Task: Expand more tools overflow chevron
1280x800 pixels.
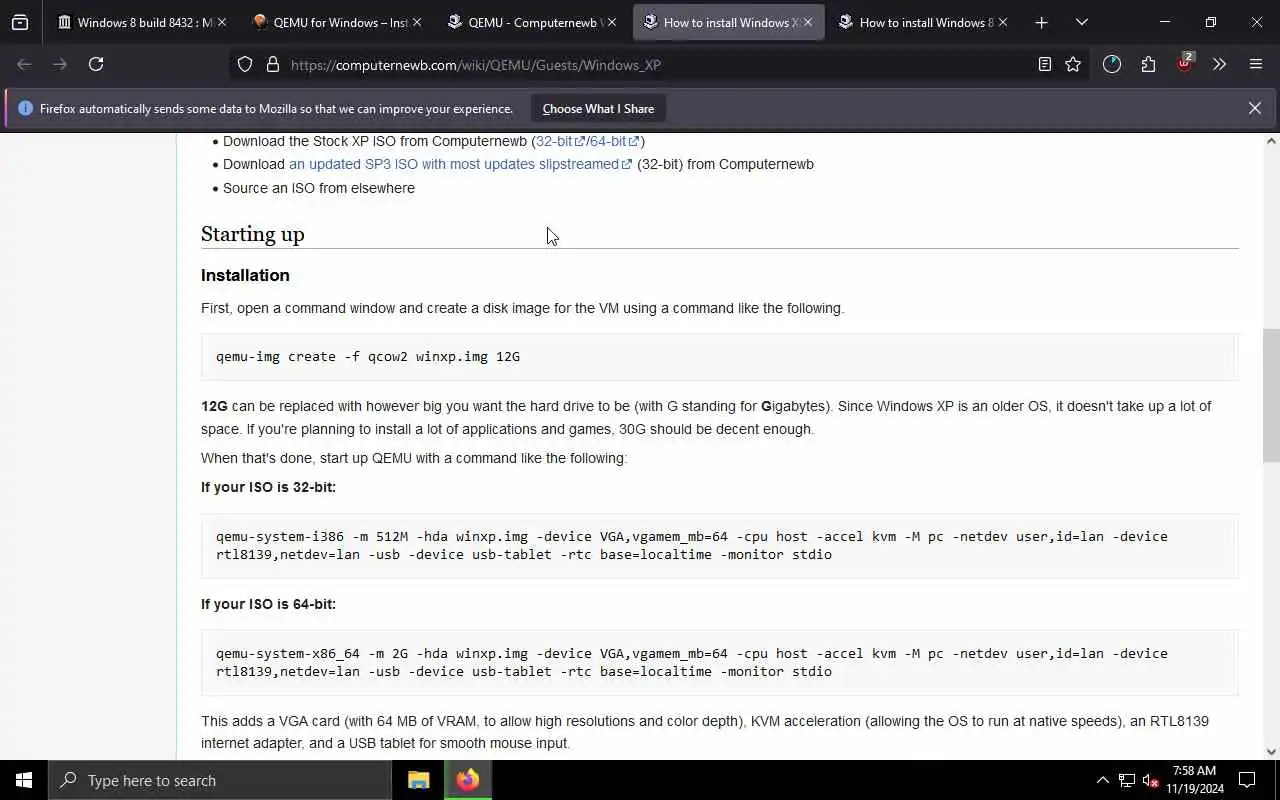Action: (x=1220, y=64)
